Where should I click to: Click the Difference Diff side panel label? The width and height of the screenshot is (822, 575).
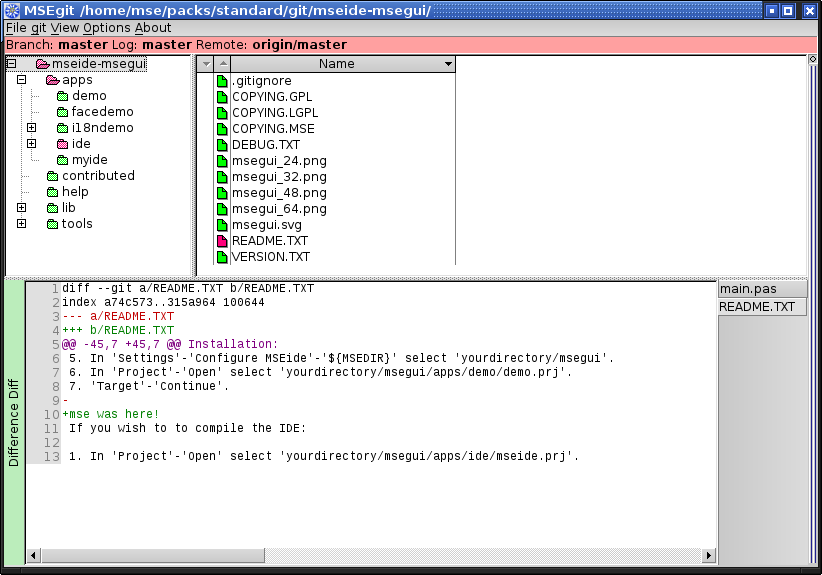tap(14, 422)
